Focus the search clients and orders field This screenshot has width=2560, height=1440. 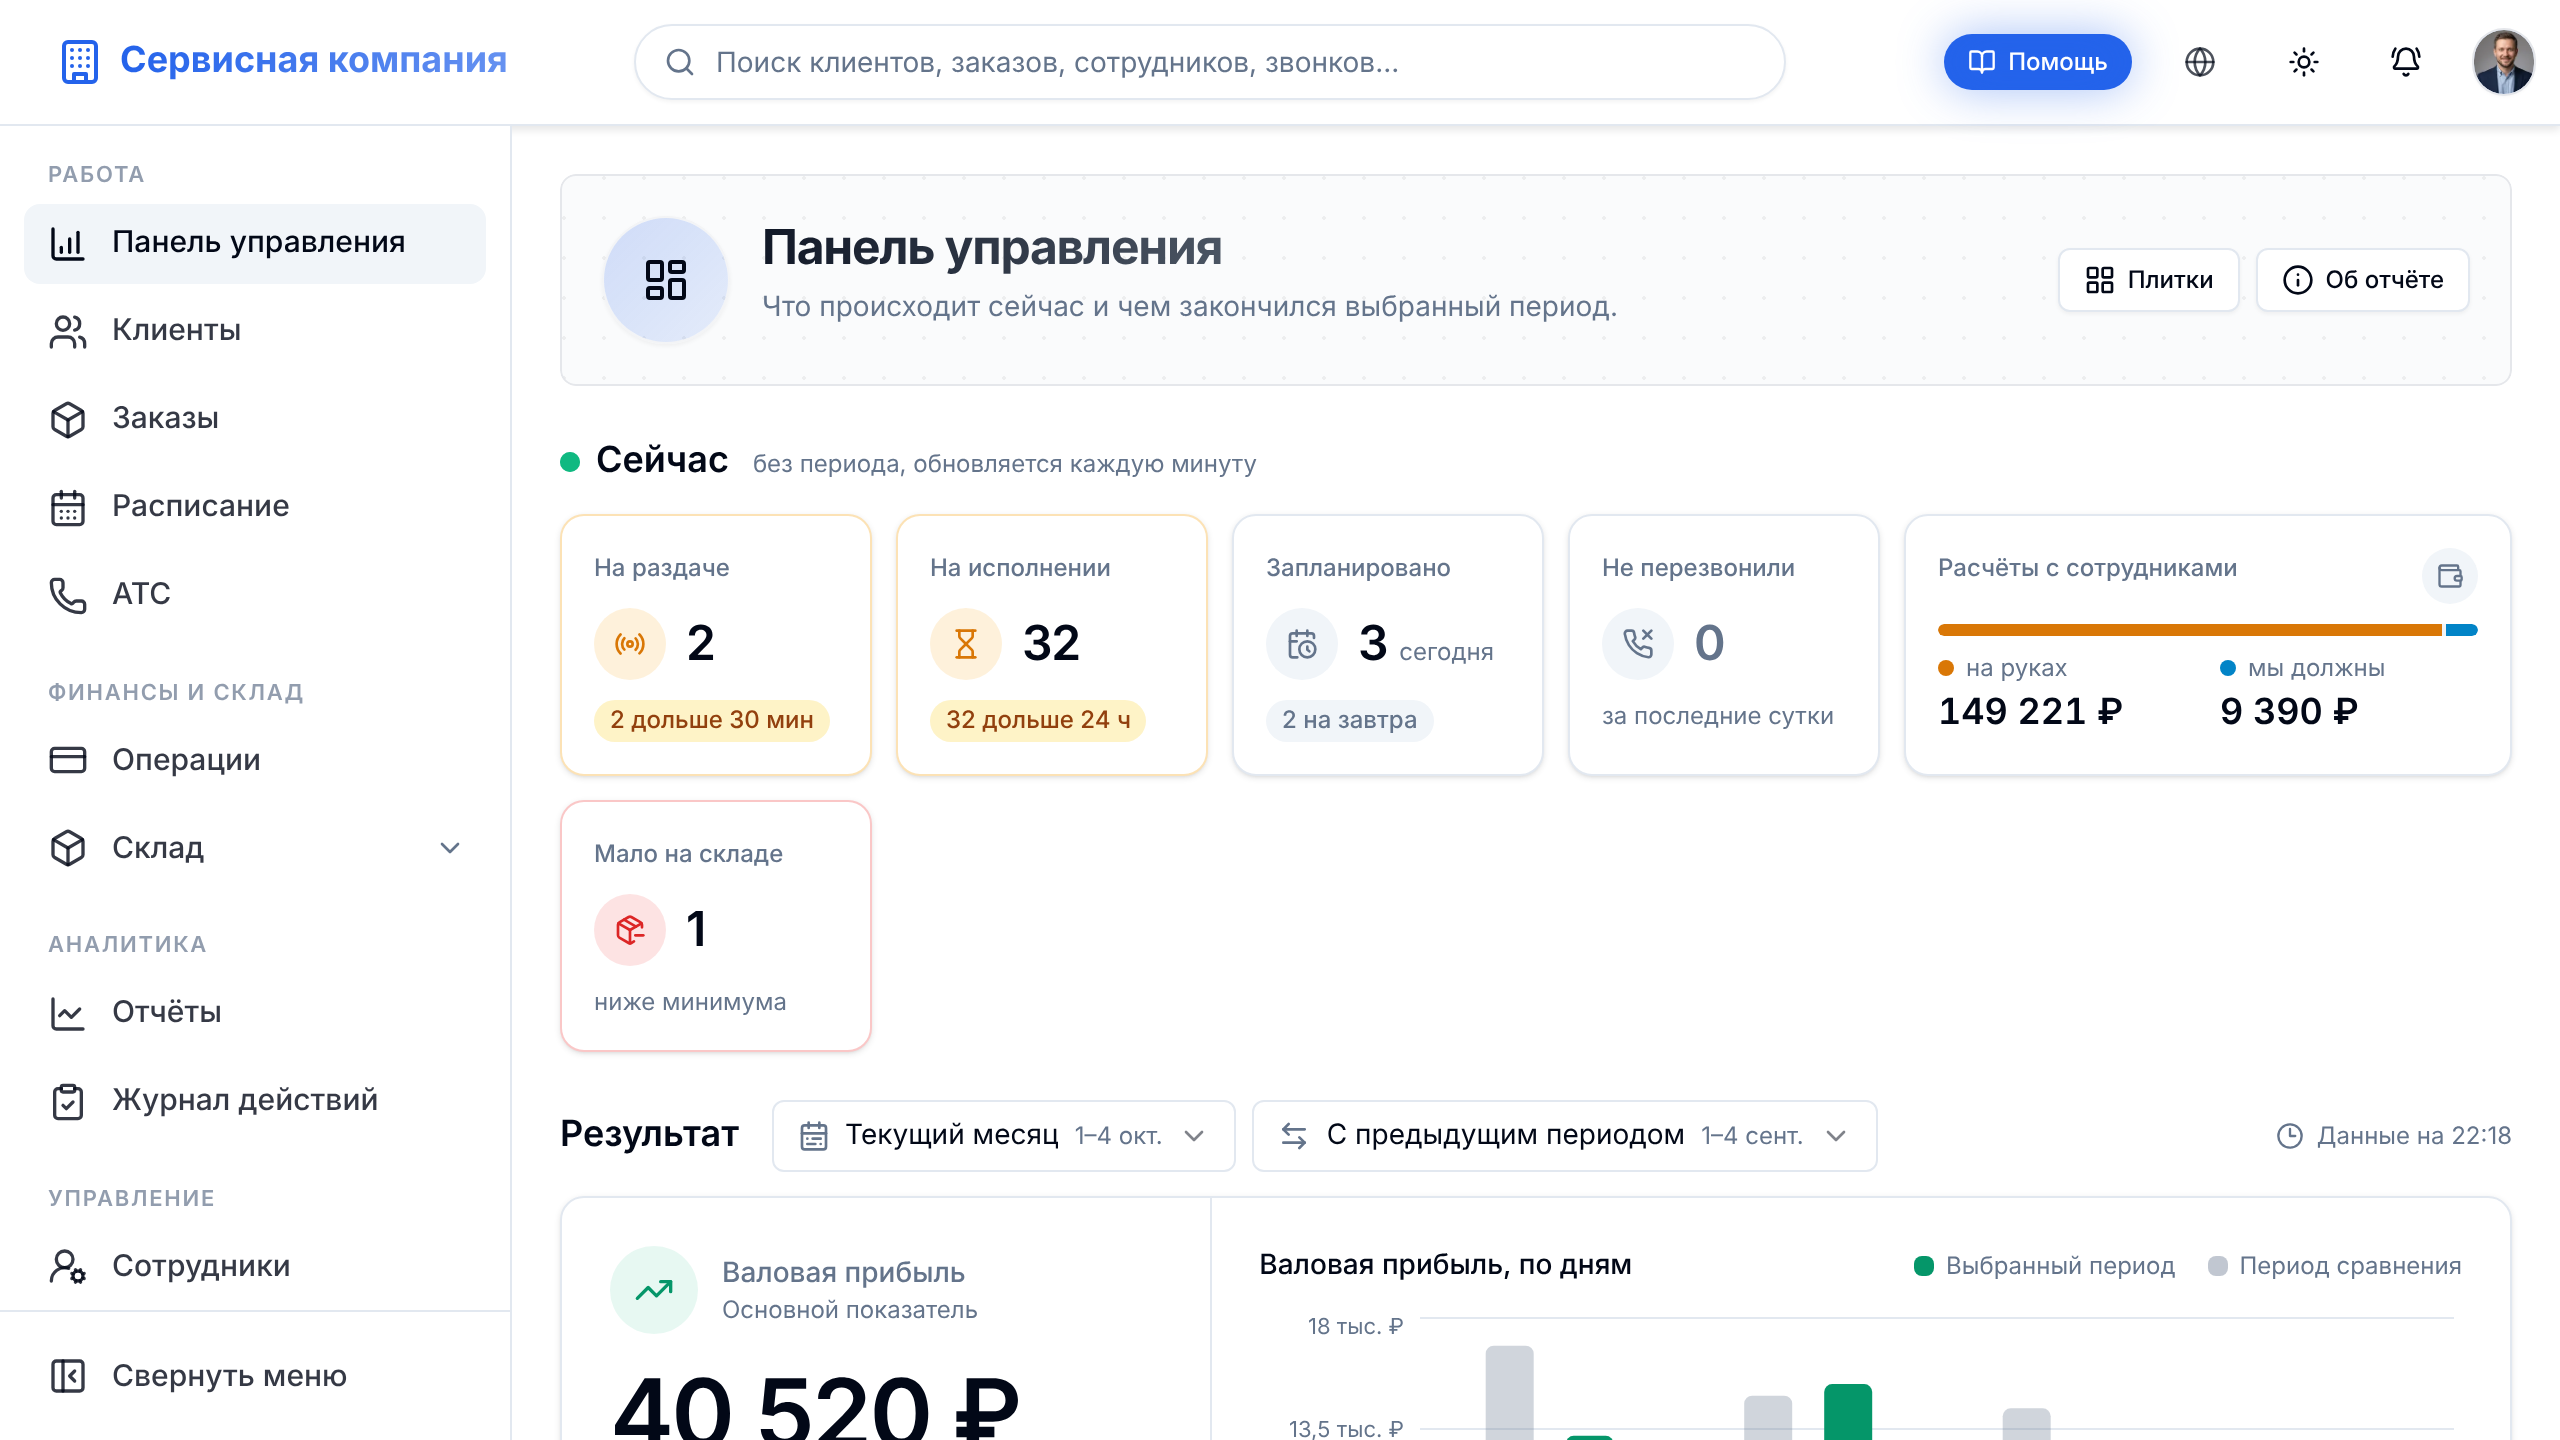click(1209, 62)
